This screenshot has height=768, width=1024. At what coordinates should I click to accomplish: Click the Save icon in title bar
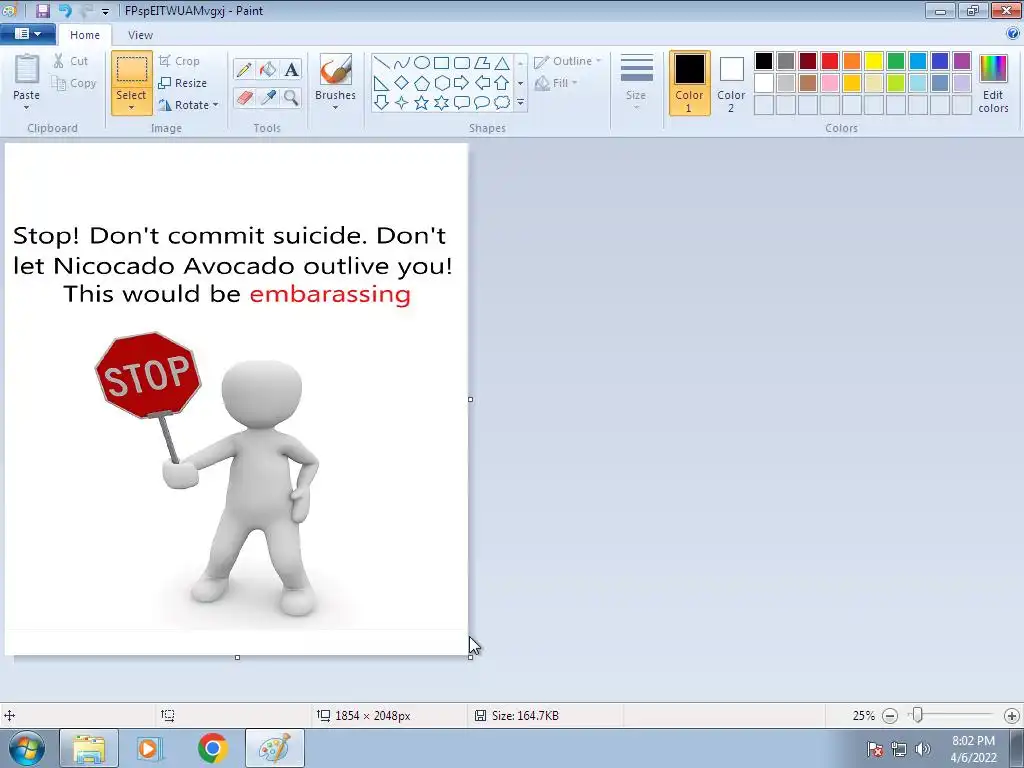click(42, 10)
